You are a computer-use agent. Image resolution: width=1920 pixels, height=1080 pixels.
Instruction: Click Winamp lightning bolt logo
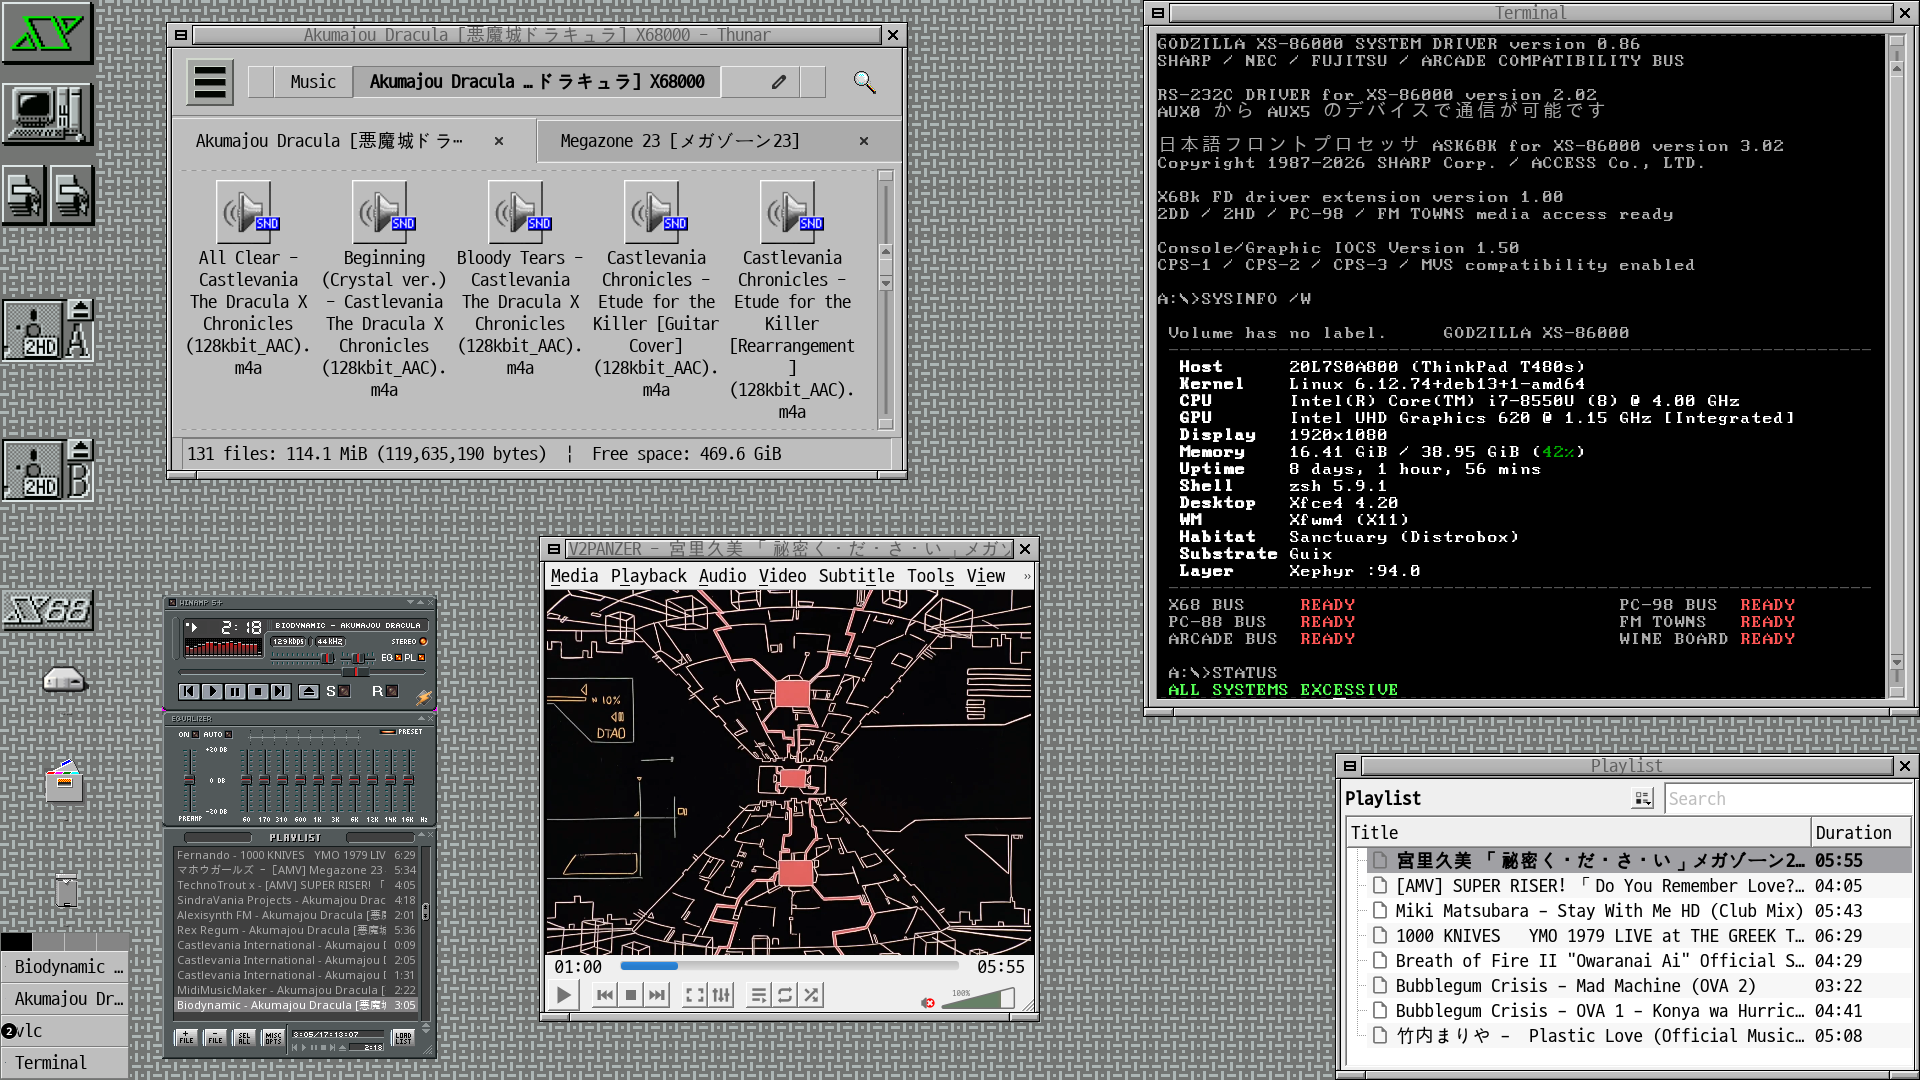point(423,697)
